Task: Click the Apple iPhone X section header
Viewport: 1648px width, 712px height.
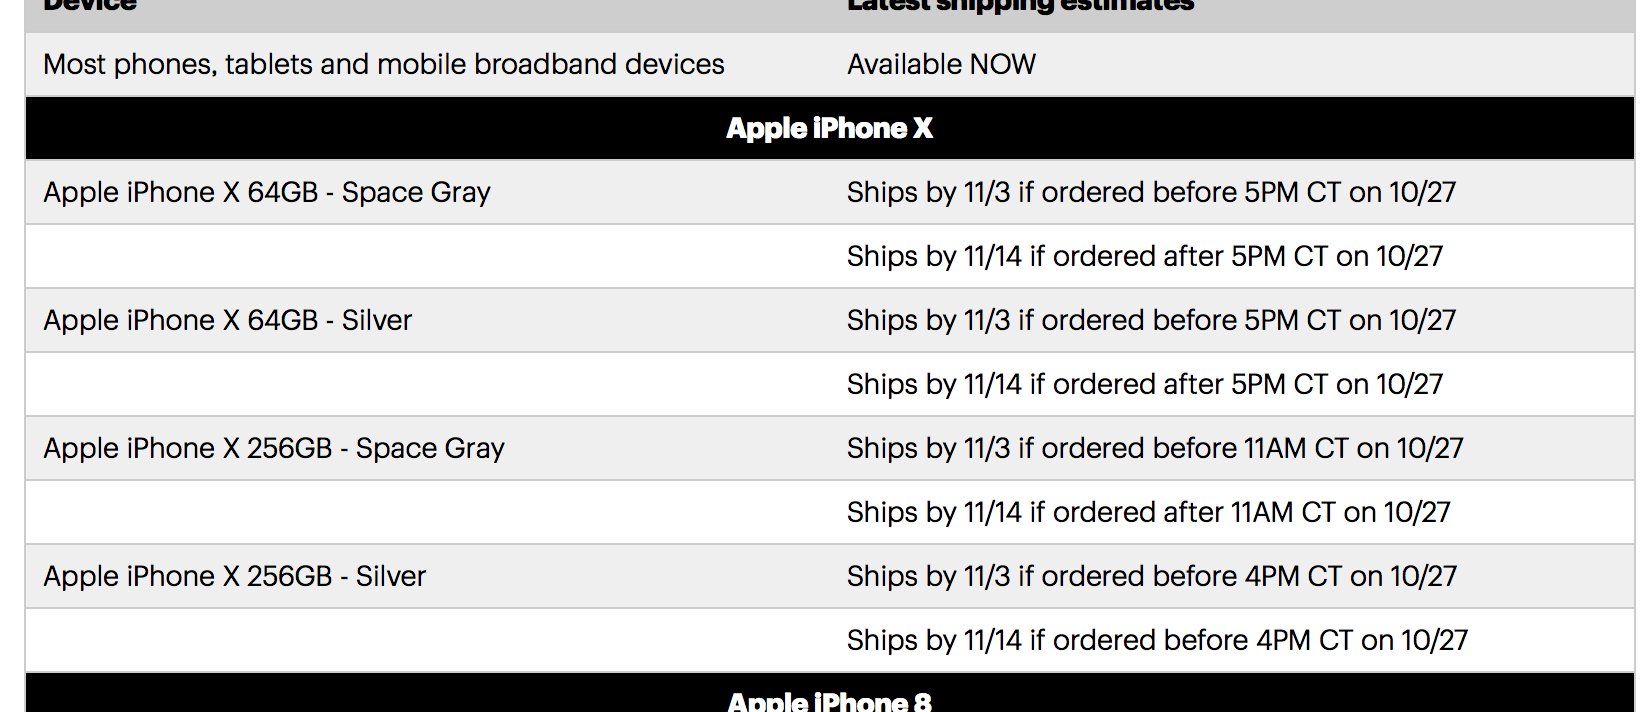Action: [829, 128]
